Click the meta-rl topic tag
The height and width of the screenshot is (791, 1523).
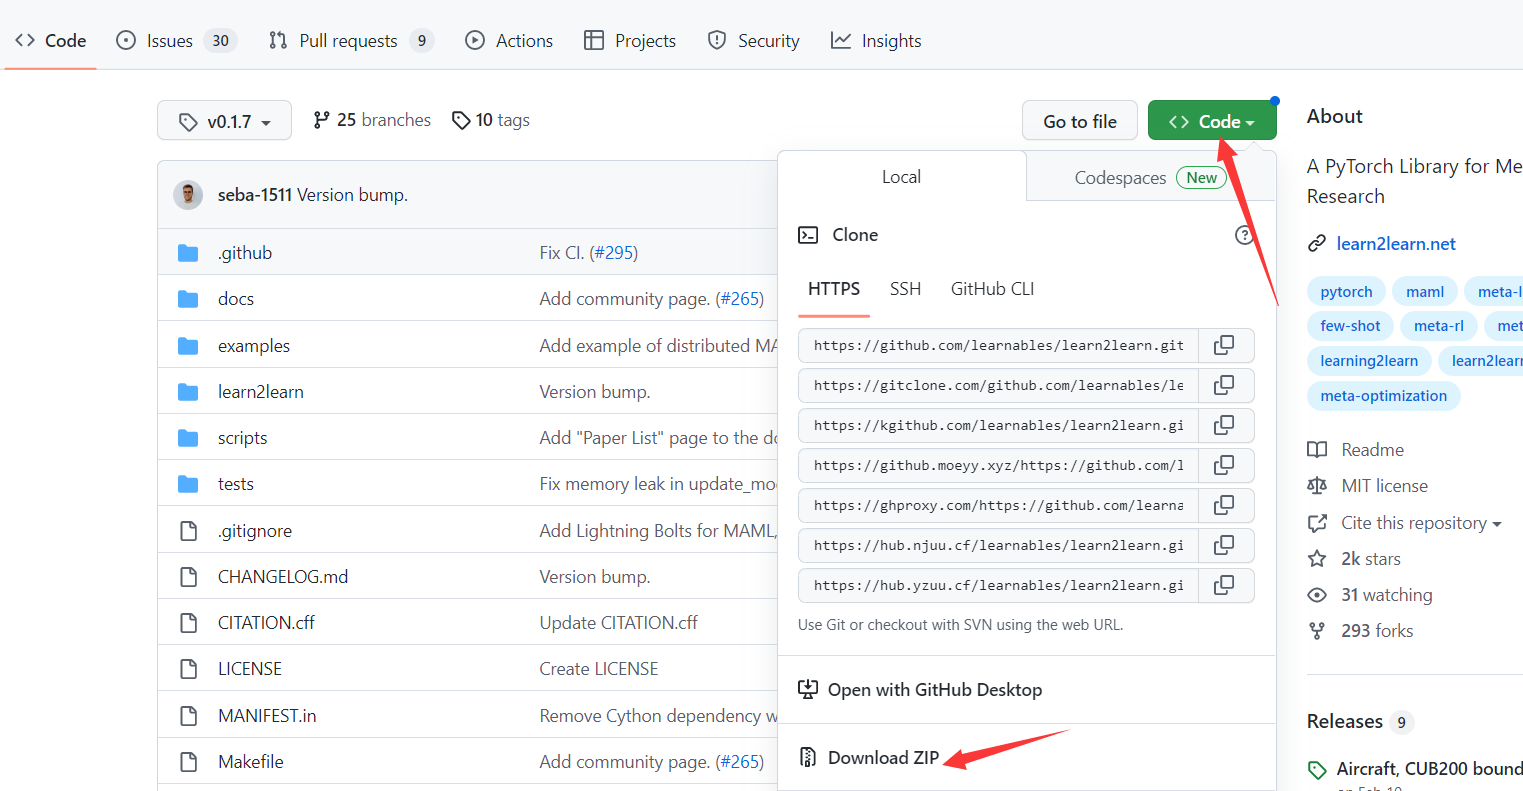point(1439,326)
